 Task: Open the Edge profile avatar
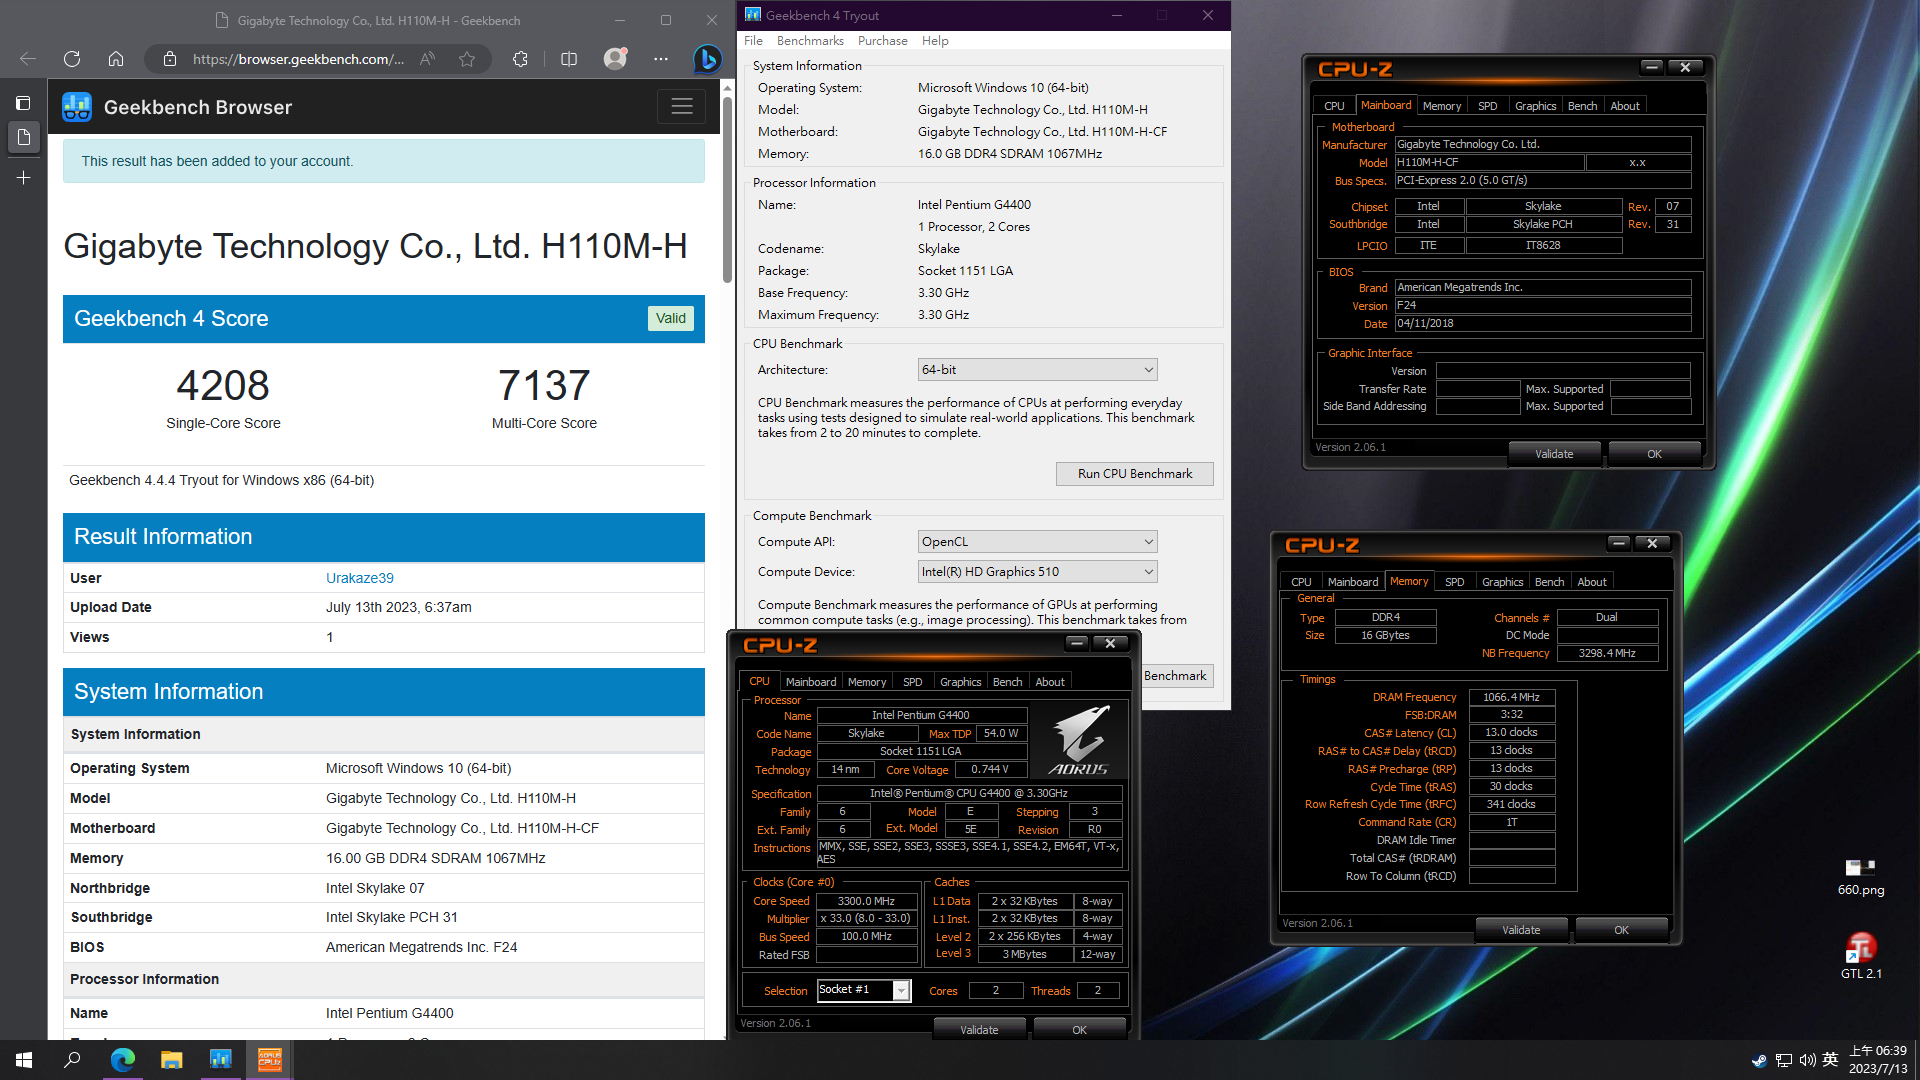pyautogui.click(x=615, y=59)
